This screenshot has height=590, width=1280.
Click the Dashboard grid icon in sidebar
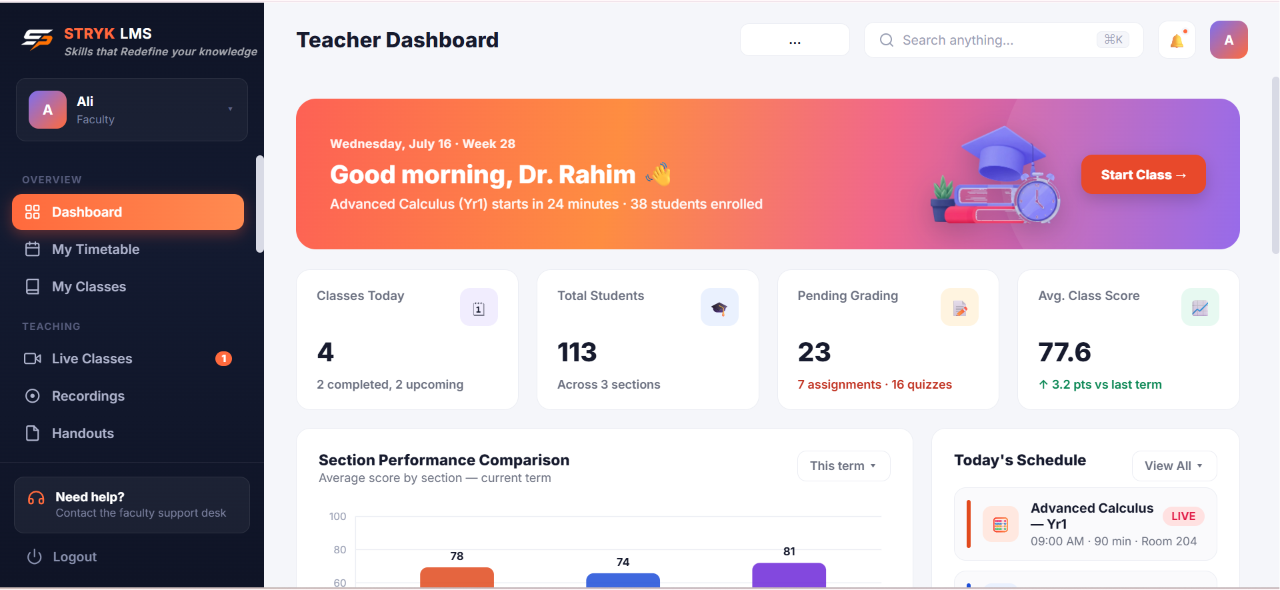tap(32, 212)
